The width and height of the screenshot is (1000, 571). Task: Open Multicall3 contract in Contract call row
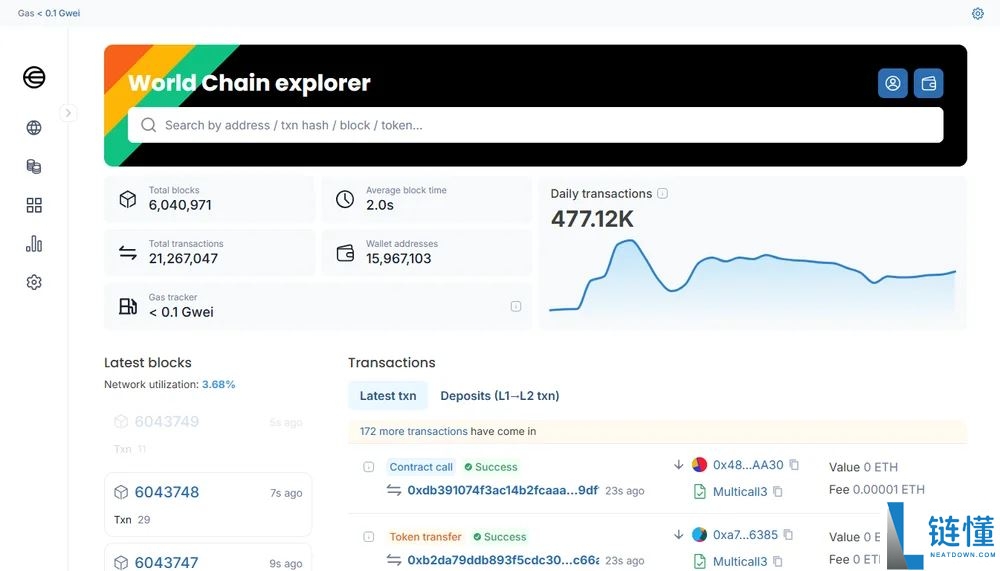(740, 492)
